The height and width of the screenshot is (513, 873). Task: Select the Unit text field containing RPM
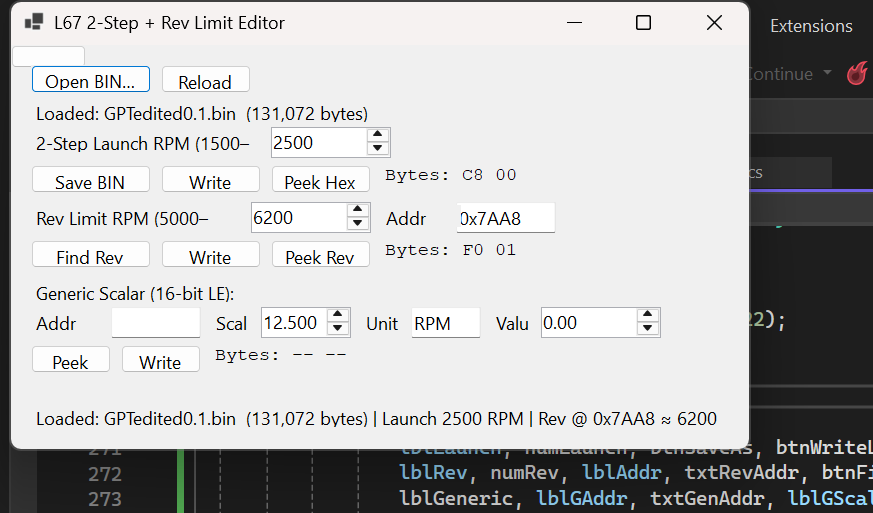point(445,323)
